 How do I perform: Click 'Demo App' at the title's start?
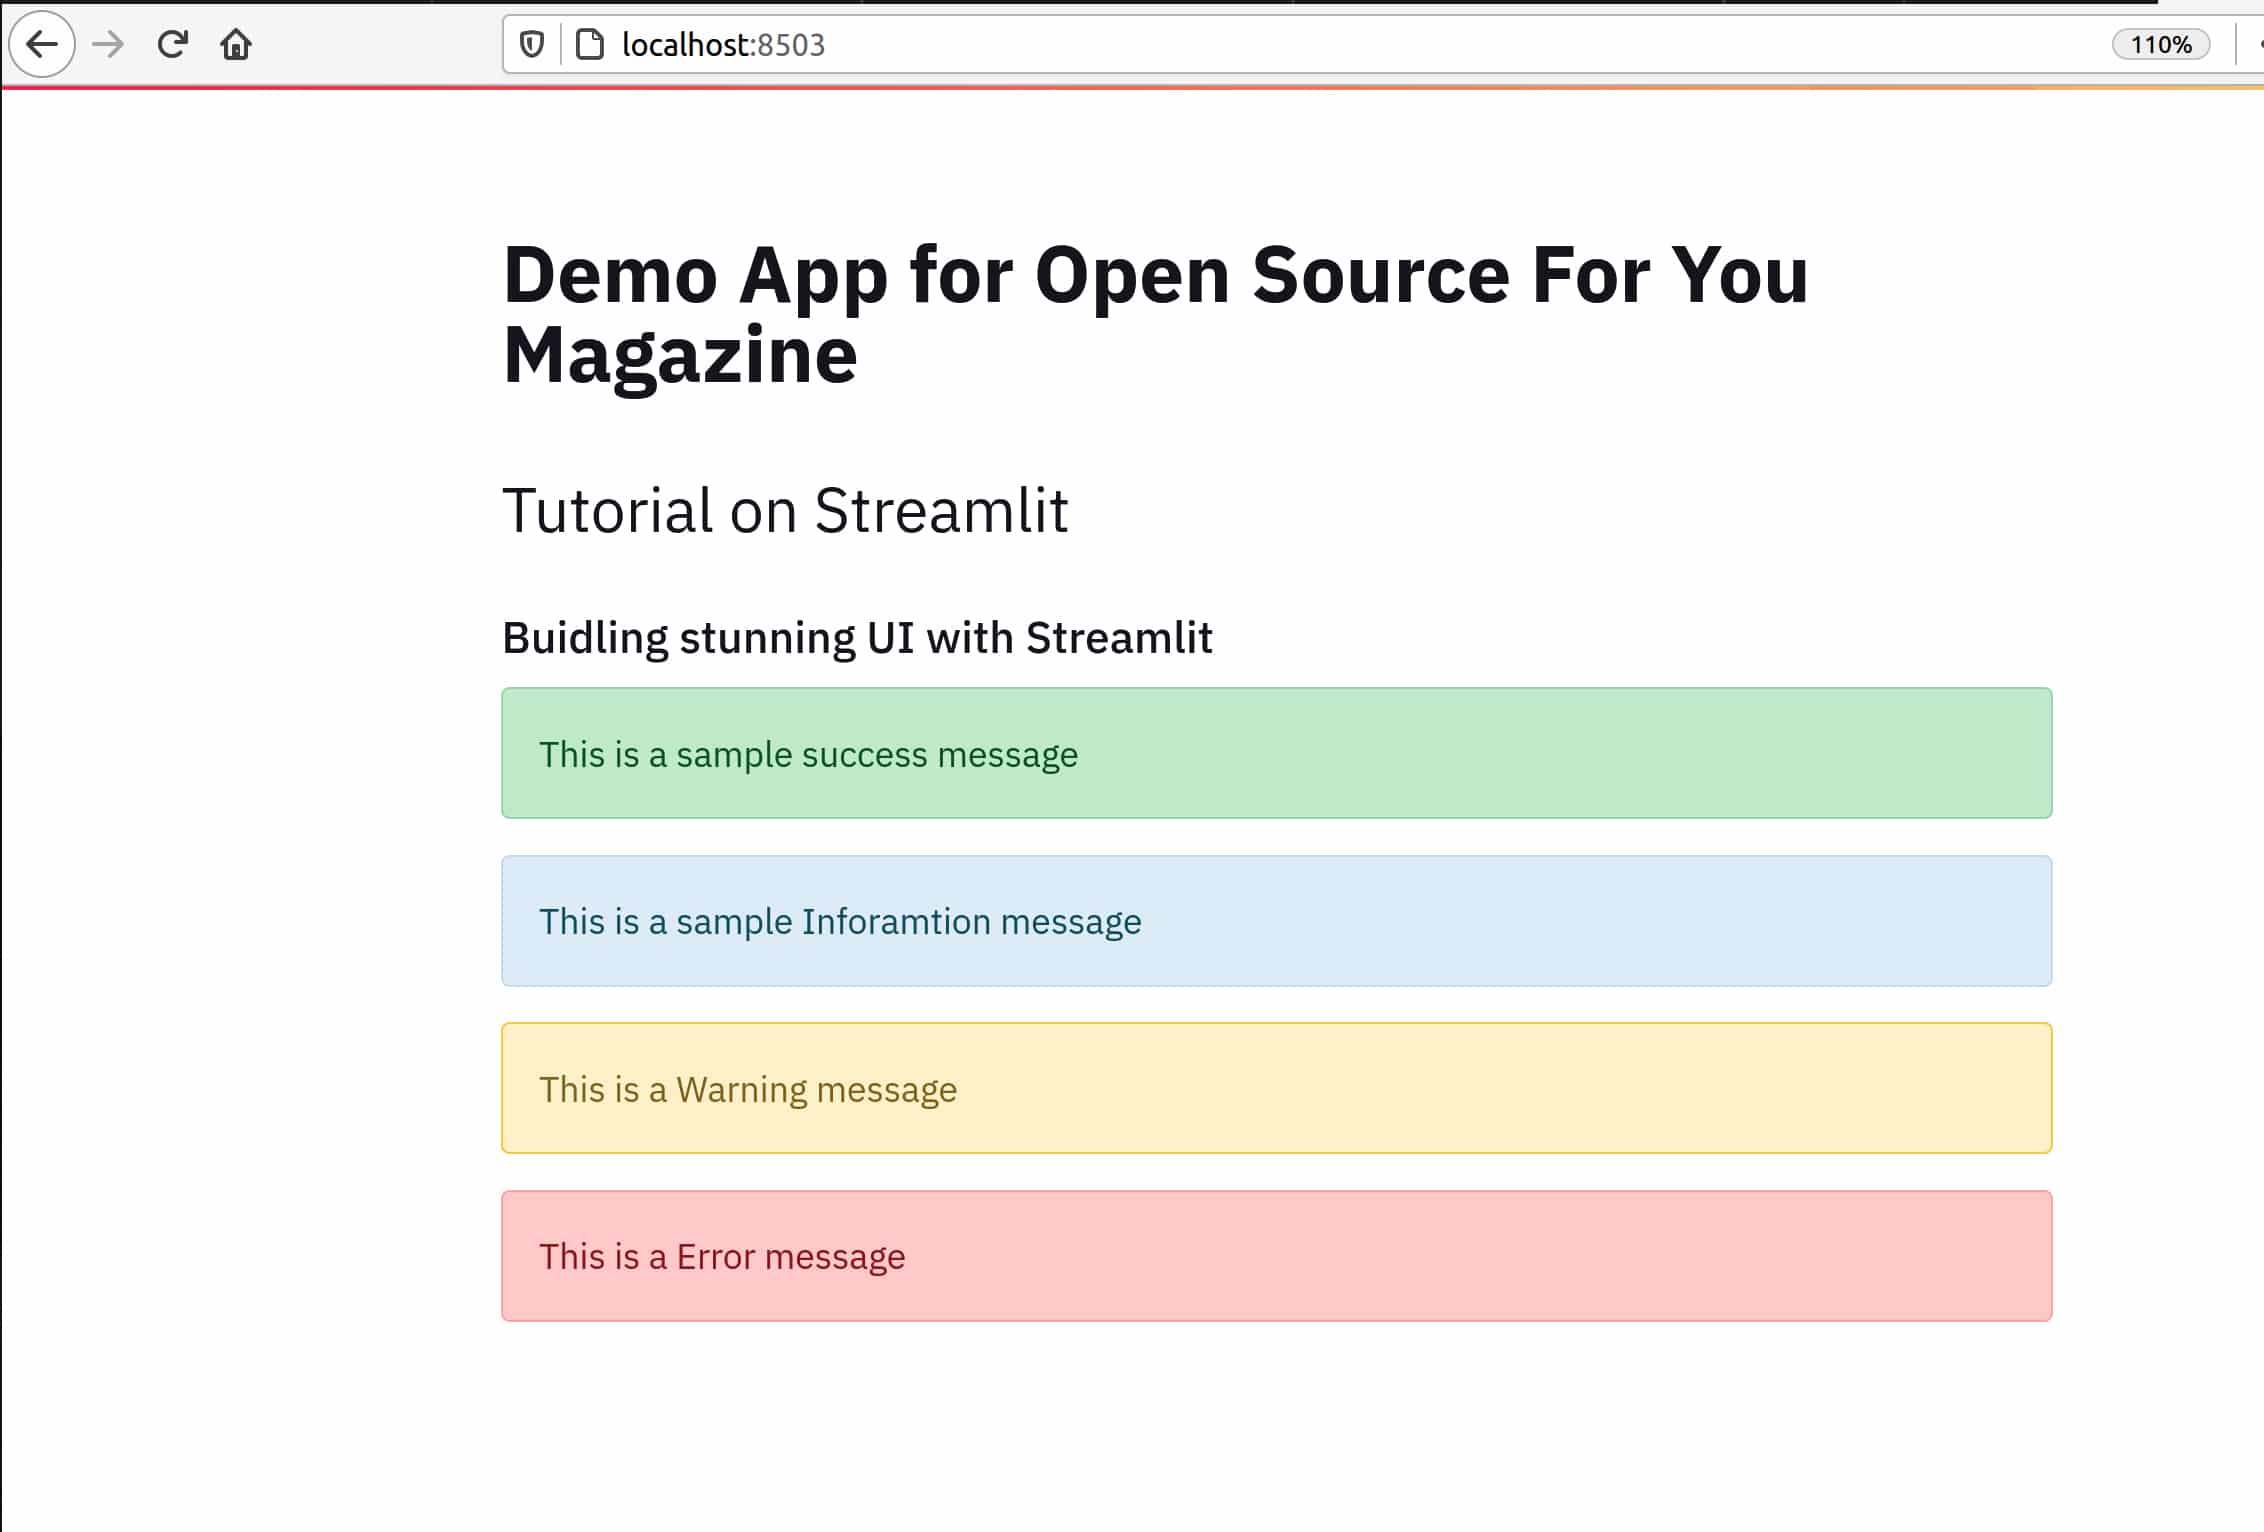pyautogui.click(x=694, y=275)
